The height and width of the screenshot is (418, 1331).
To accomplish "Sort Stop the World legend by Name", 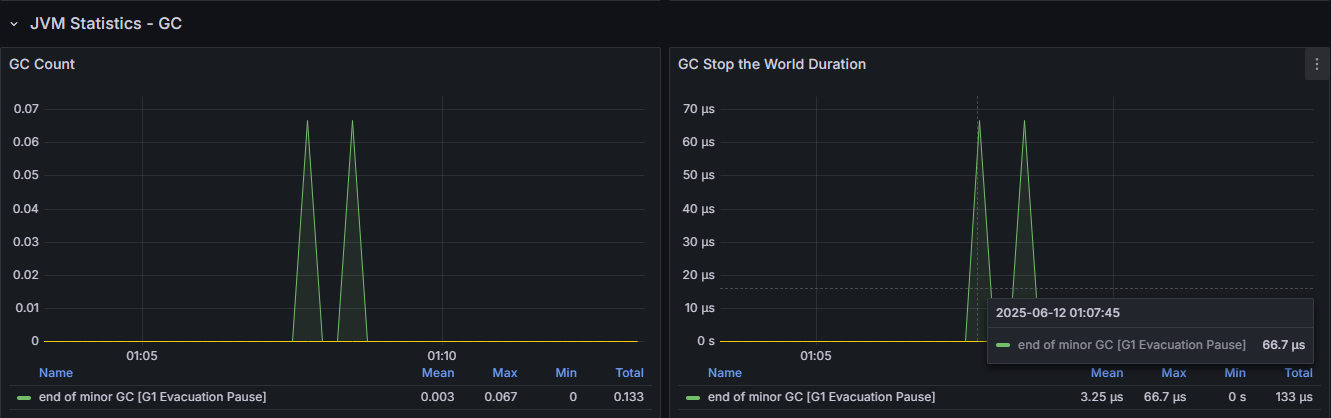I will pyautogui.click(x=724, y=373).
